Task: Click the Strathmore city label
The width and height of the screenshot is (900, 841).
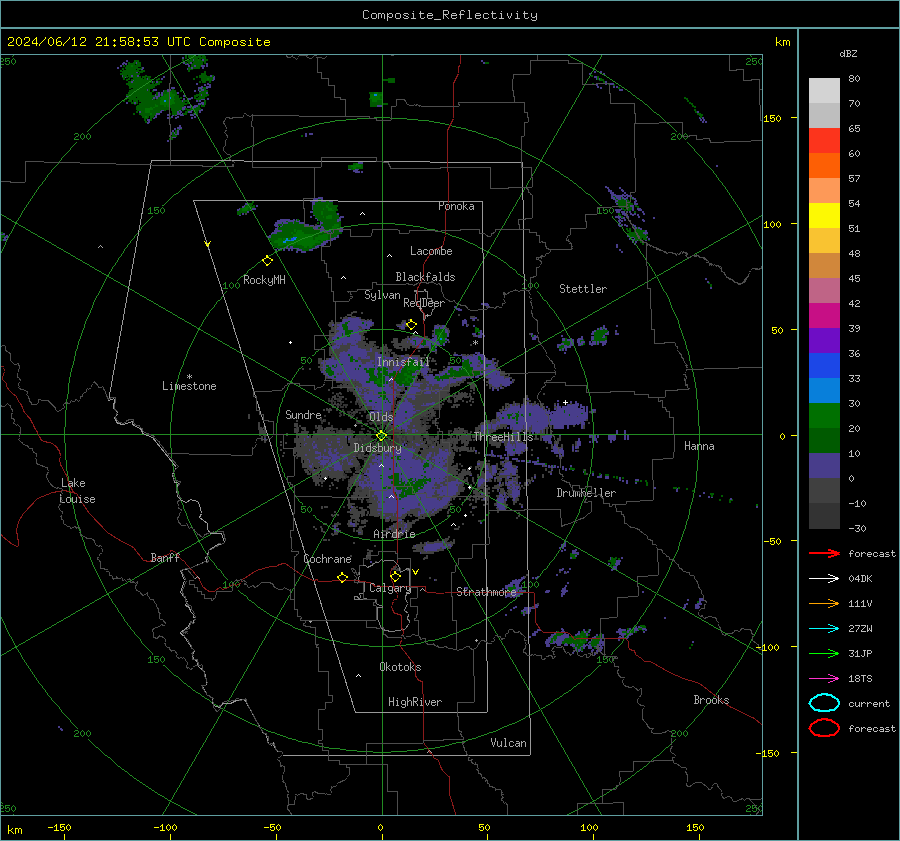Action: click(x=486, y=592)
